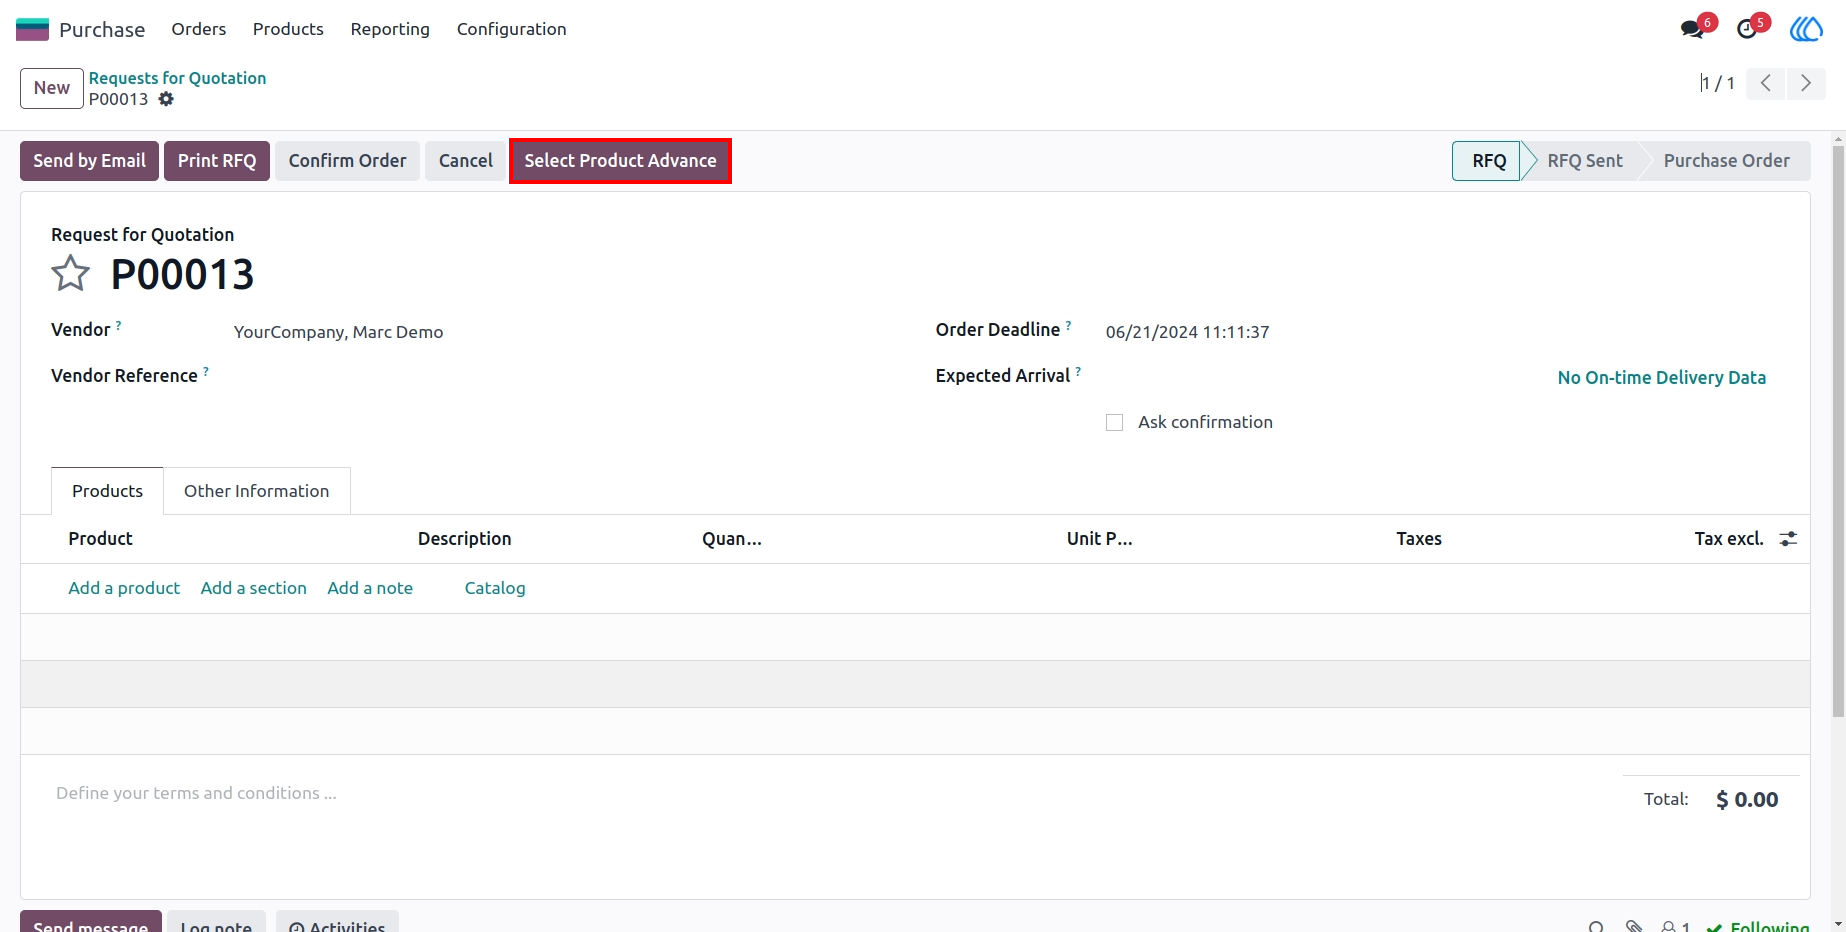
Task: Open the Requests for Quotation breadcrumb
Action: point(177,78)
